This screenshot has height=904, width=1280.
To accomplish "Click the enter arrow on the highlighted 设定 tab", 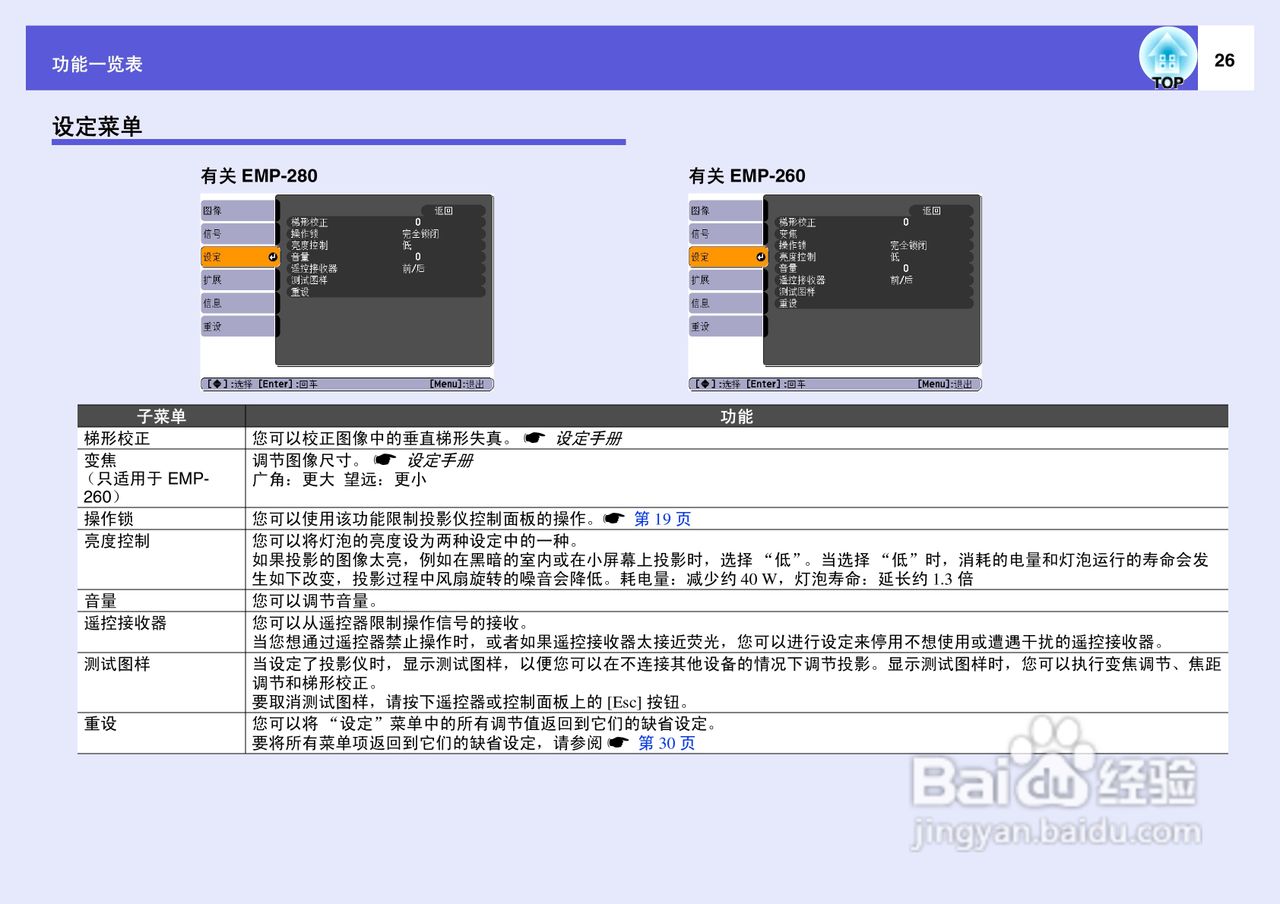I will pyautogui.click(x=272, y=257).
